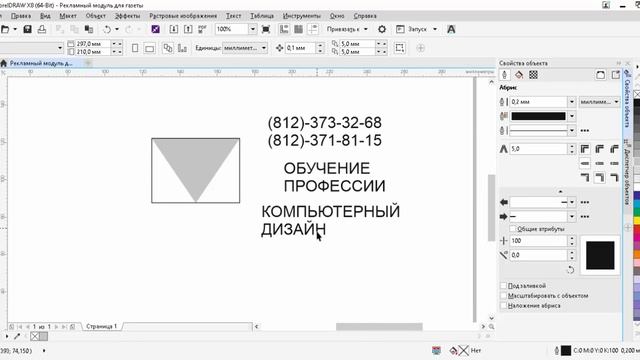The image size is (640, 360).
Task: Click the horizontal scrollbar thumb
Action: 379,327
